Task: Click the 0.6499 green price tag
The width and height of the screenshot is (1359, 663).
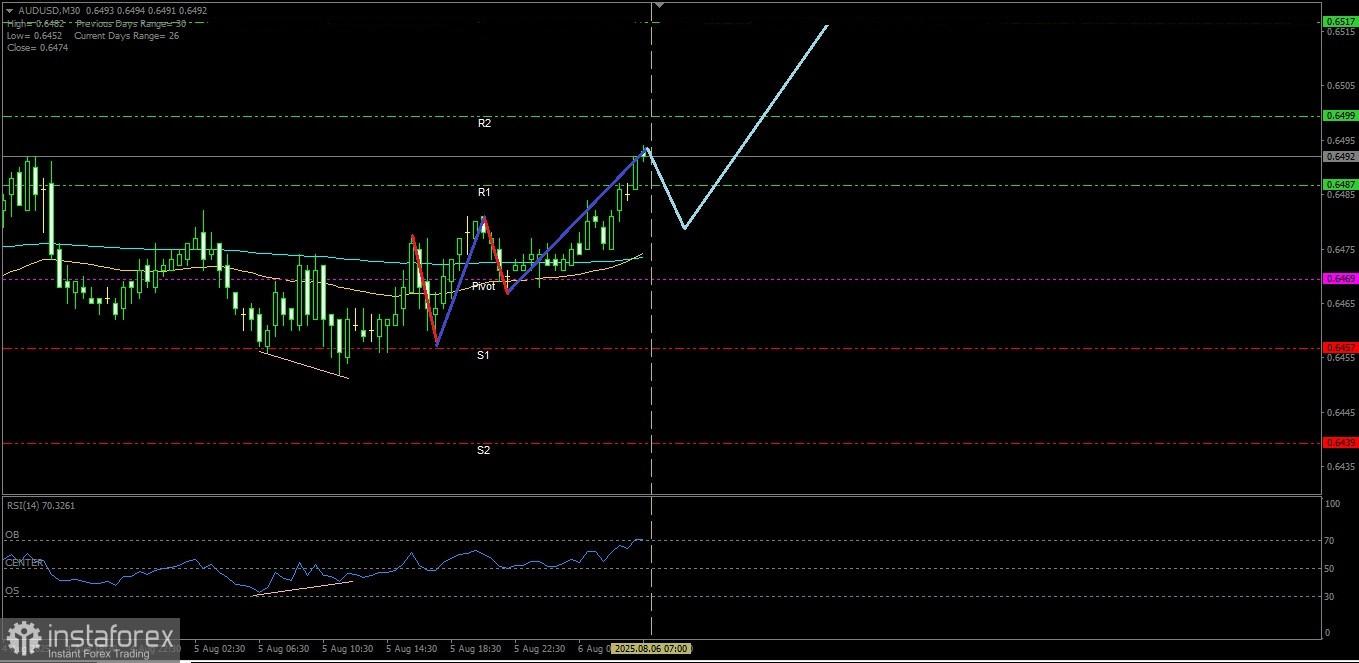Action: (1340, 116)
